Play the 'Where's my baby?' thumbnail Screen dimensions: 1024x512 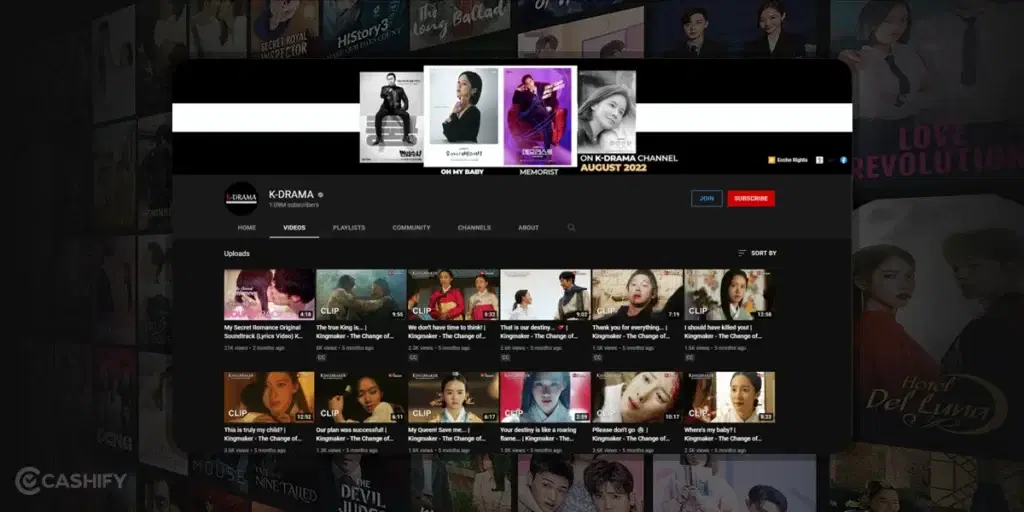point(729,397)
